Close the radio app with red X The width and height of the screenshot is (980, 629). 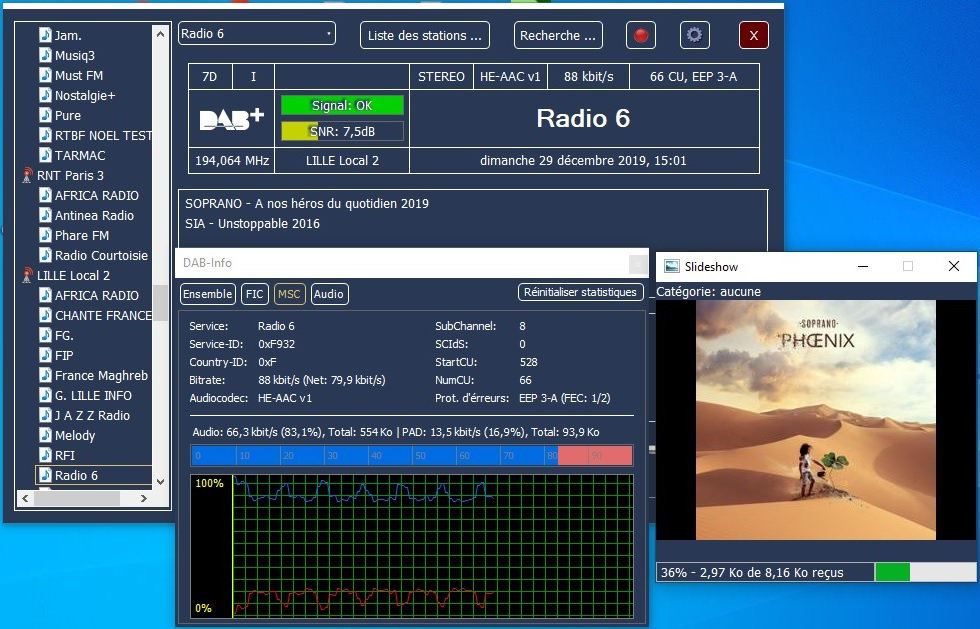[753, 35]
